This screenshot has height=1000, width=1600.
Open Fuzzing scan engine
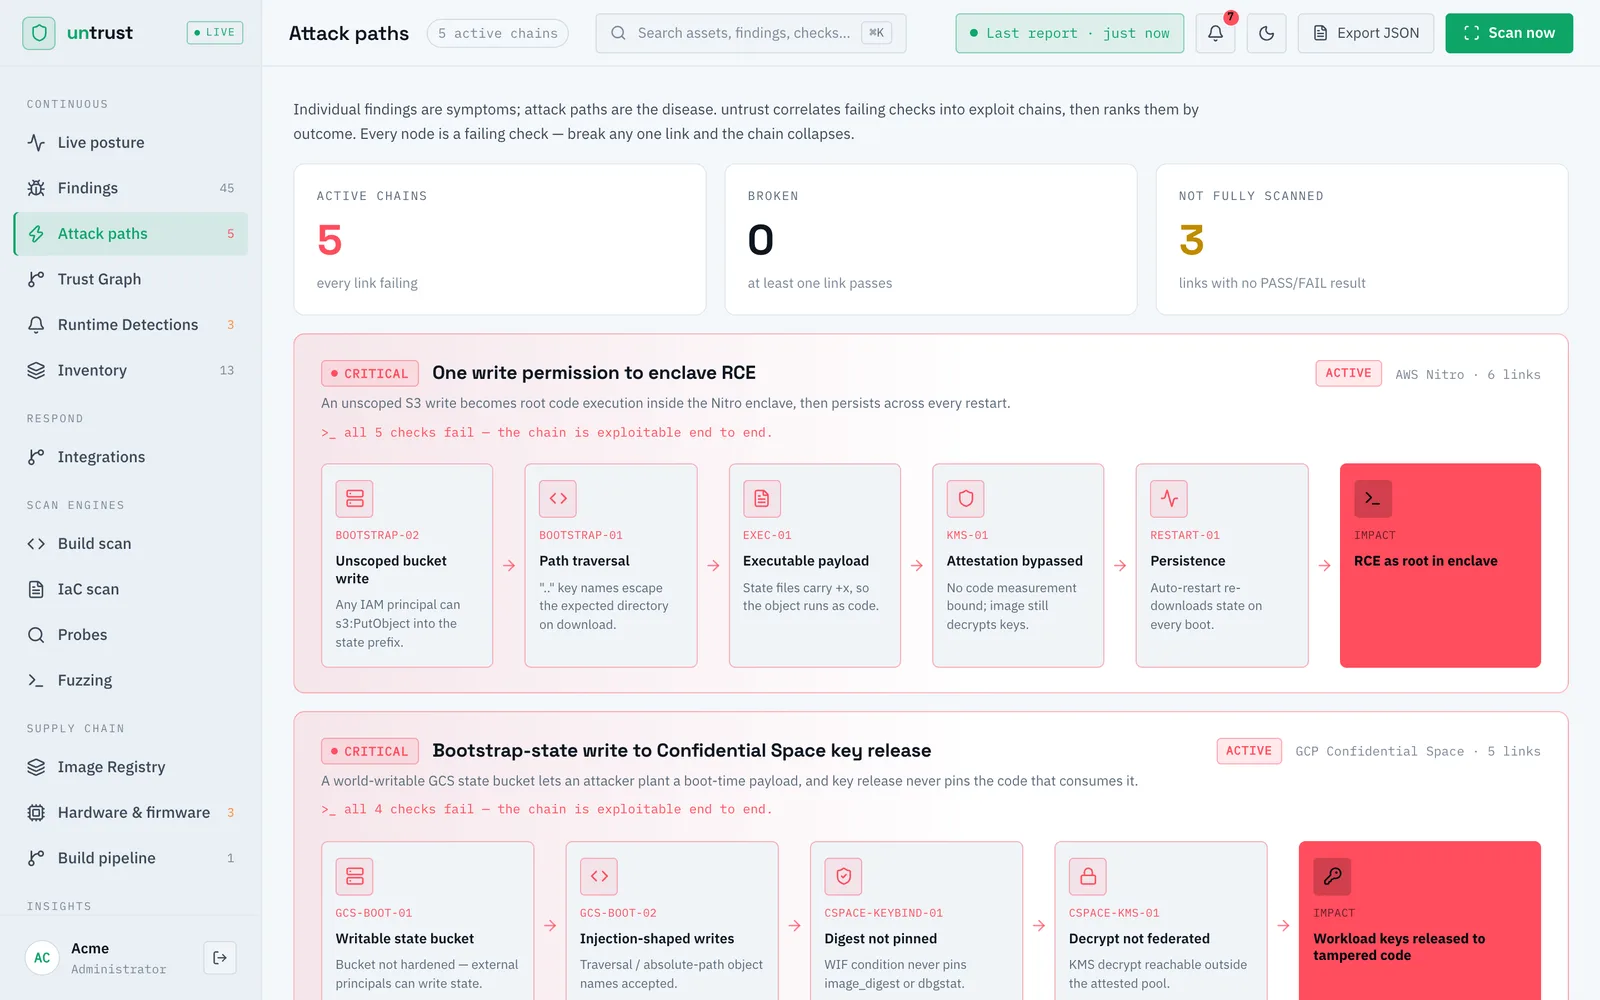click(x=131, y=680)
